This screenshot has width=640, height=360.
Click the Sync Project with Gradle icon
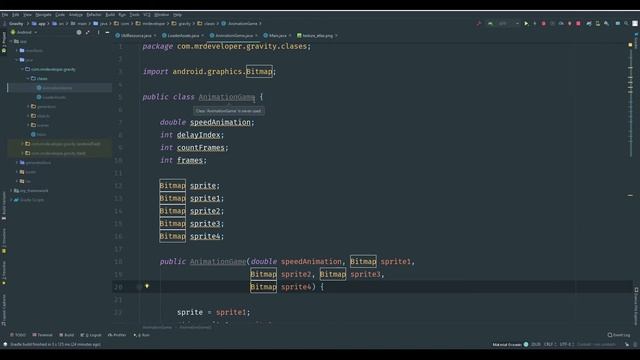coord(589,24)
